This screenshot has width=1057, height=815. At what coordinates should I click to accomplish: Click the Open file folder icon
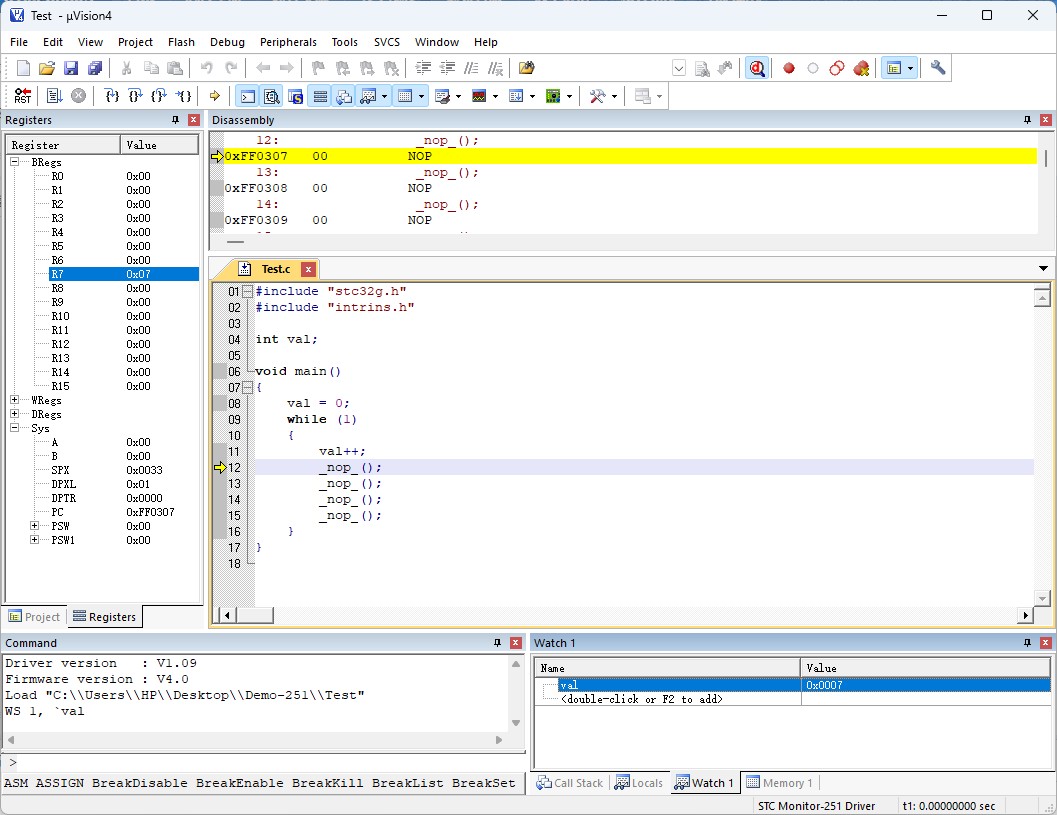pyautogui.click(x=47, y=68)
